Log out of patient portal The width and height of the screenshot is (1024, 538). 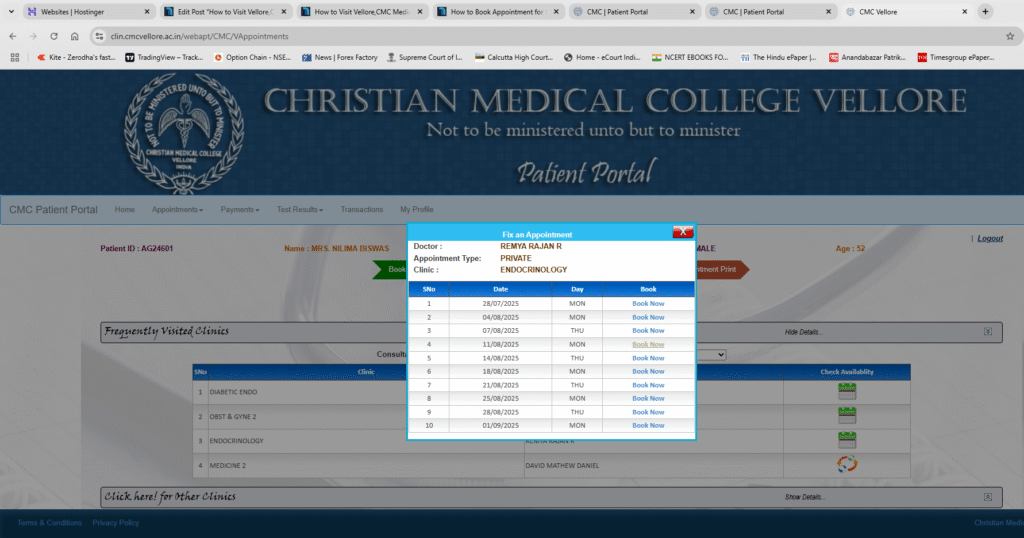989,239
